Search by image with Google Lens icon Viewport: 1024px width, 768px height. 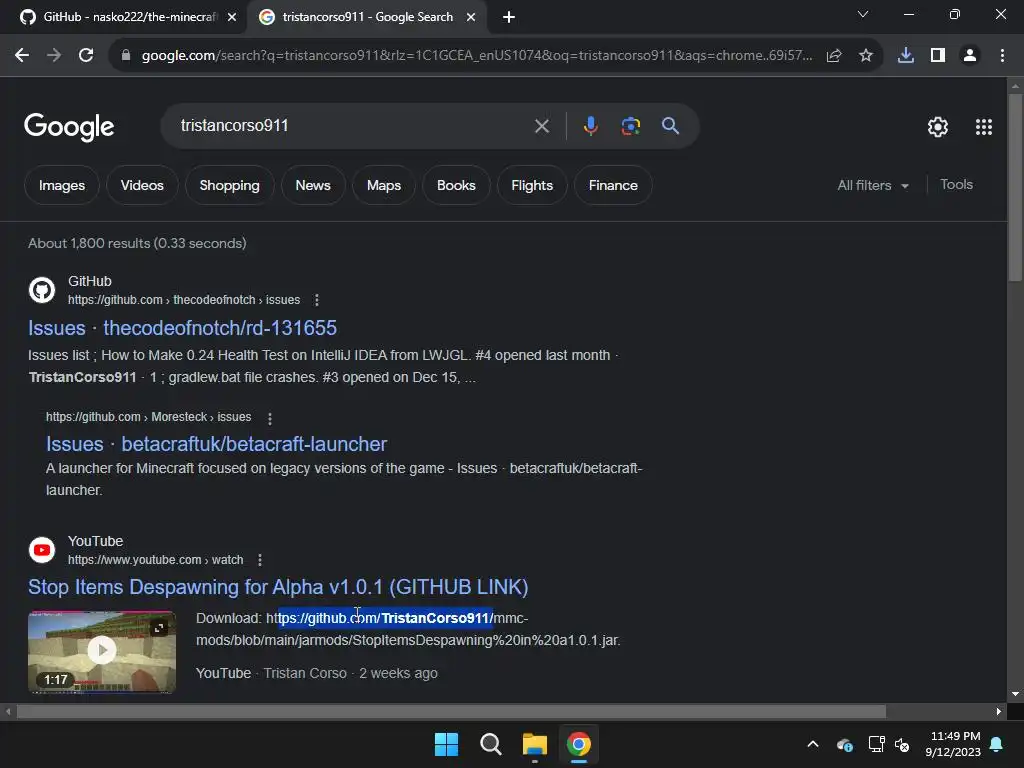pyautogui.click(x=631, y=126)
